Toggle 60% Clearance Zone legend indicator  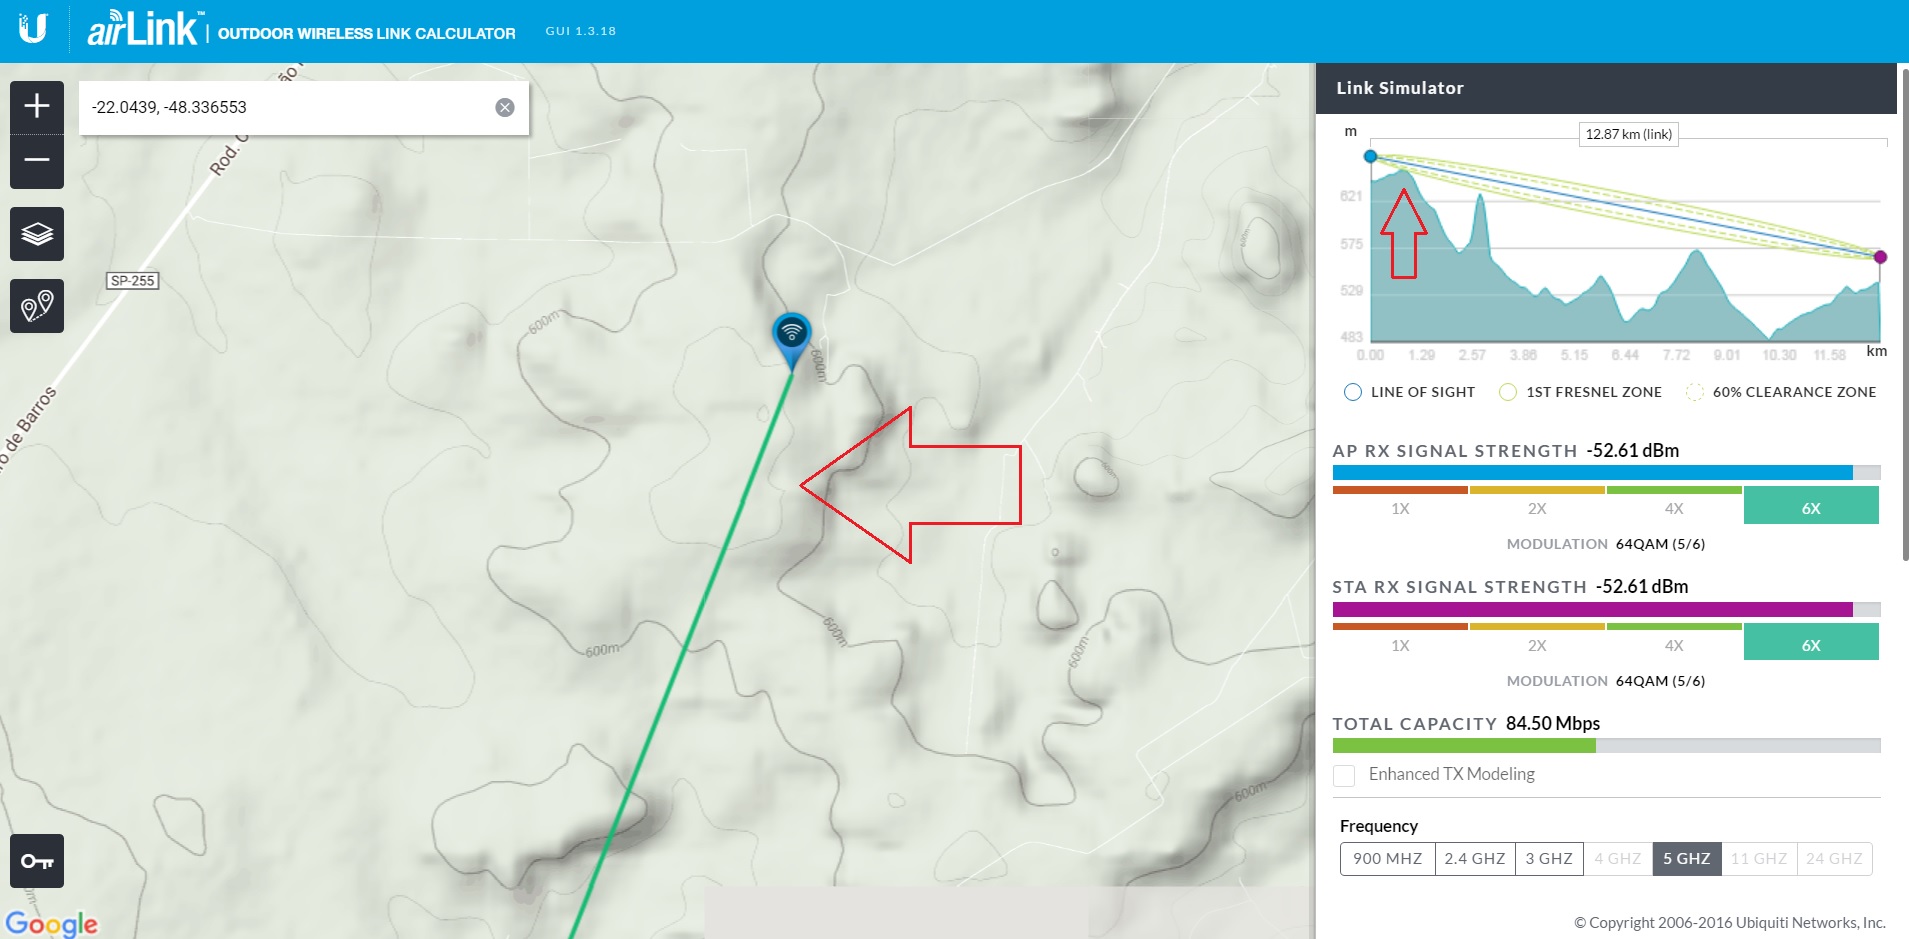pyautogui.click(x=1695, y=392)
